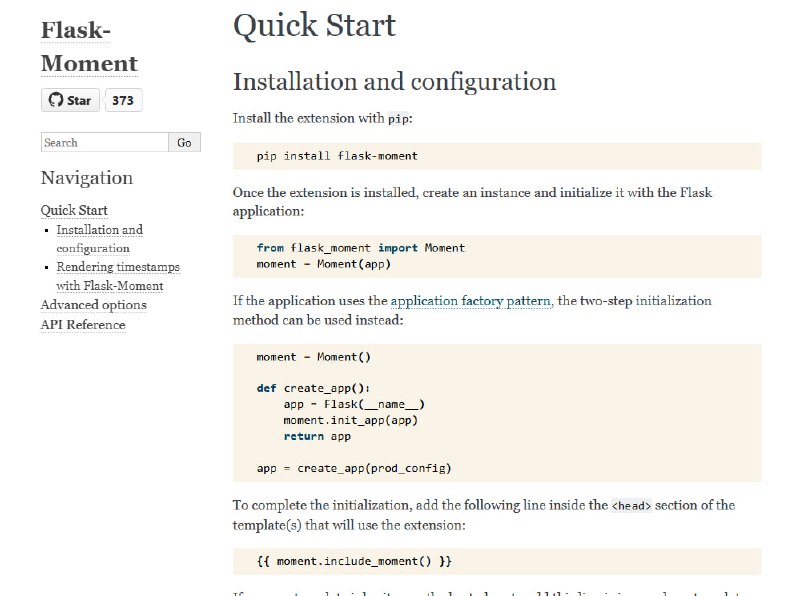Click the inline 'pip' code text

pyautogui.click(x=398, y=119)
